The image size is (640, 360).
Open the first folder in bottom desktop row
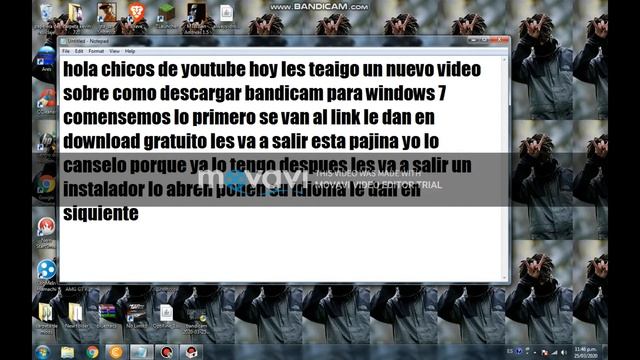(46, 313)
